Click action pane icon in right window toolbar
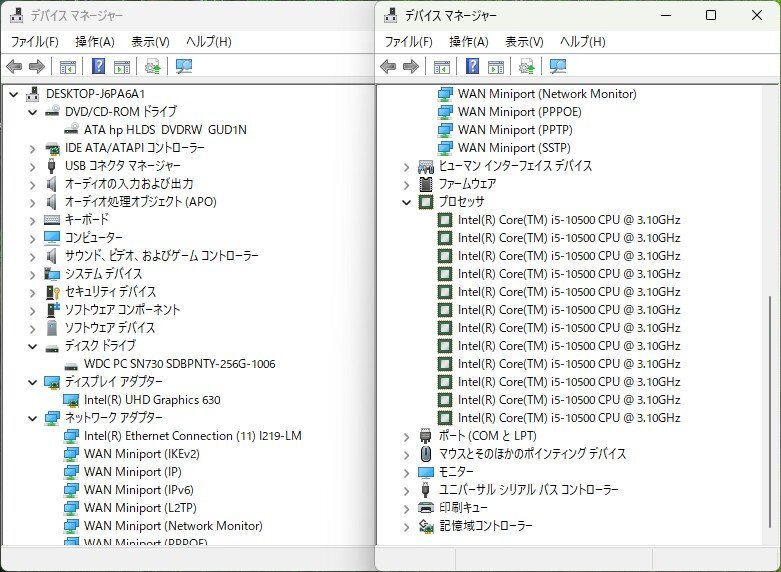781x572 pixels. pos(496,66)
